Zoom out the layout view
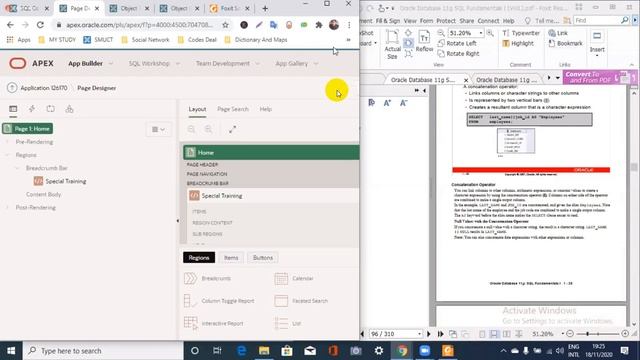640x360 pixels. click(x=191, y=129)
